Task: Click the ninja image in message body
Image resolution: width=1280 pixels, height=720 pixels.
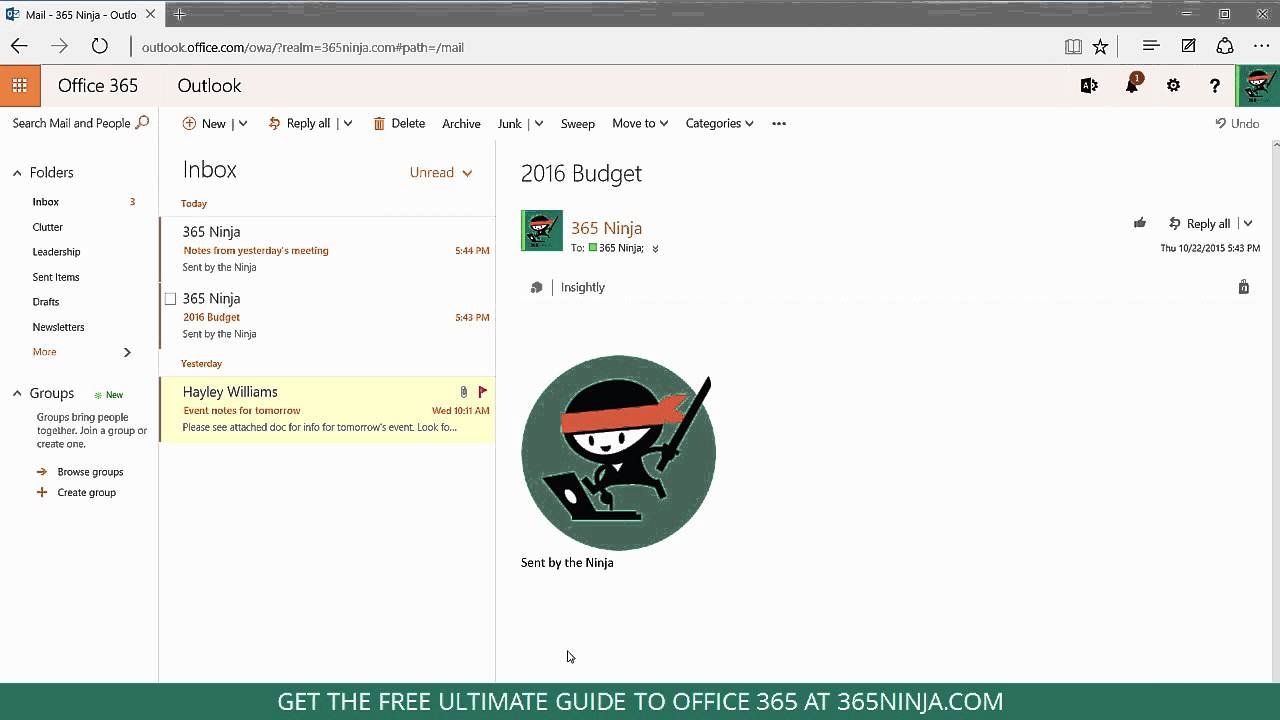Action: [x=618, y=452]
